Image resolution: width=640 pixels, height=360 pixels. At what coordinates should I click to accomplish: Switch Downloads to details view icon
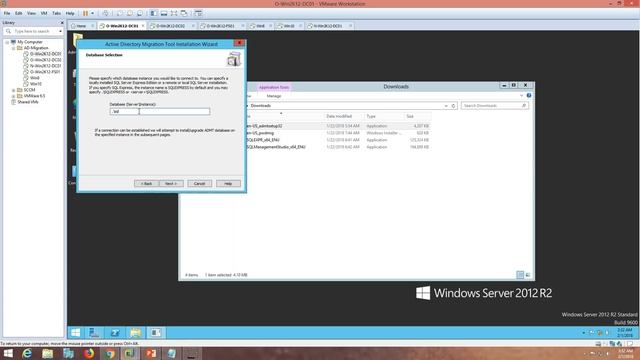click(x=520, y=275)
